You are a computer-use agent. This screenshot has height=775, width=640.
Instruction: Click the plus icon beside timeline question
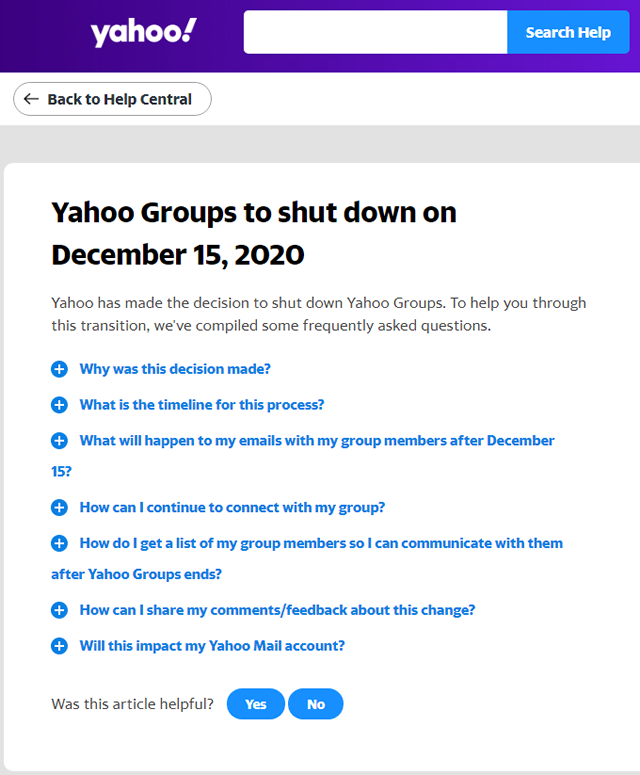pos(60,405)
